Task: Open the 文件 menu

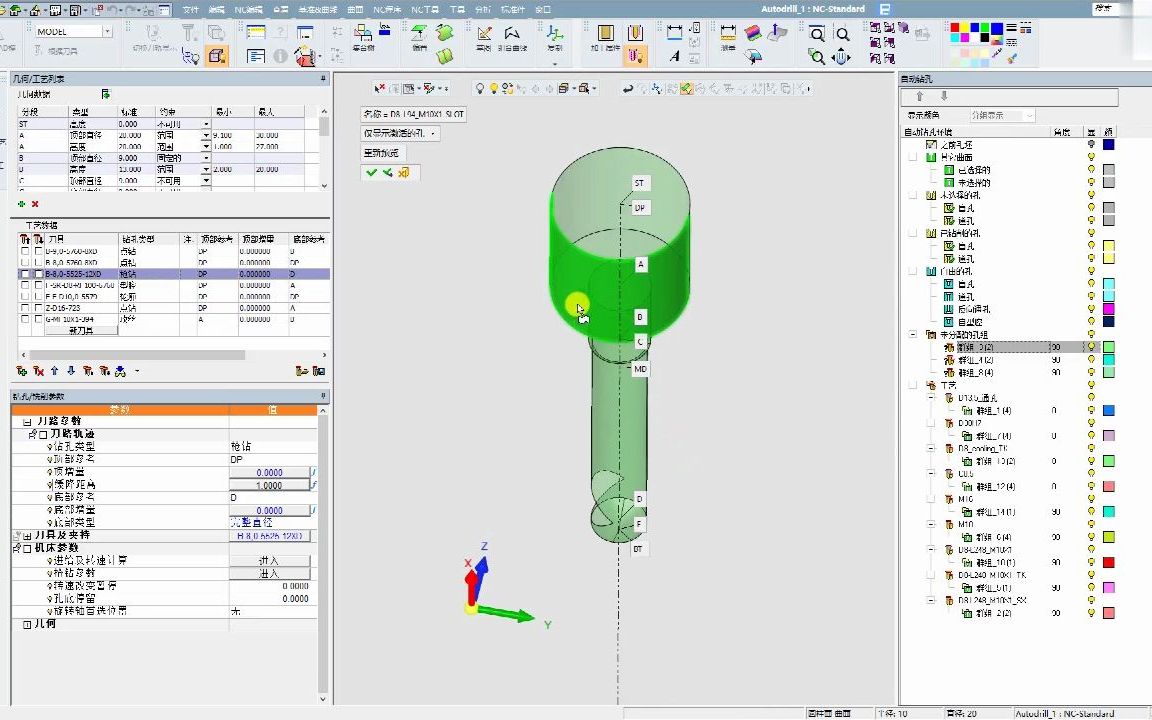Action: 190,9
